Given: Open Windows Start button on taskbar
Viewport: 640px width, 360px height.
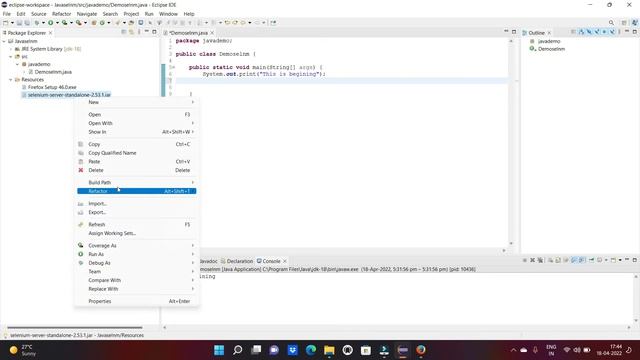Looking at the screenshot, I should [219, 350].
